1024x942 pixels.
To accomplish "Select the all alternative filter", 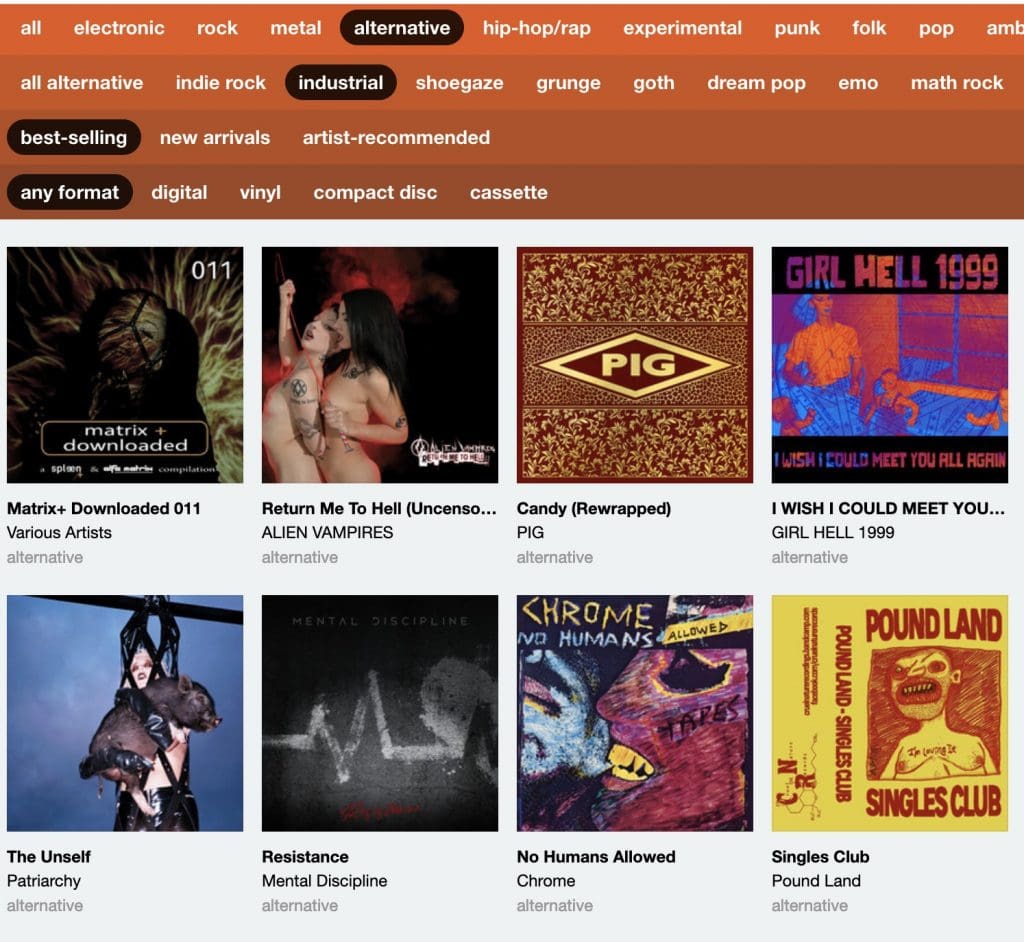I will click(x=82, y=83).
